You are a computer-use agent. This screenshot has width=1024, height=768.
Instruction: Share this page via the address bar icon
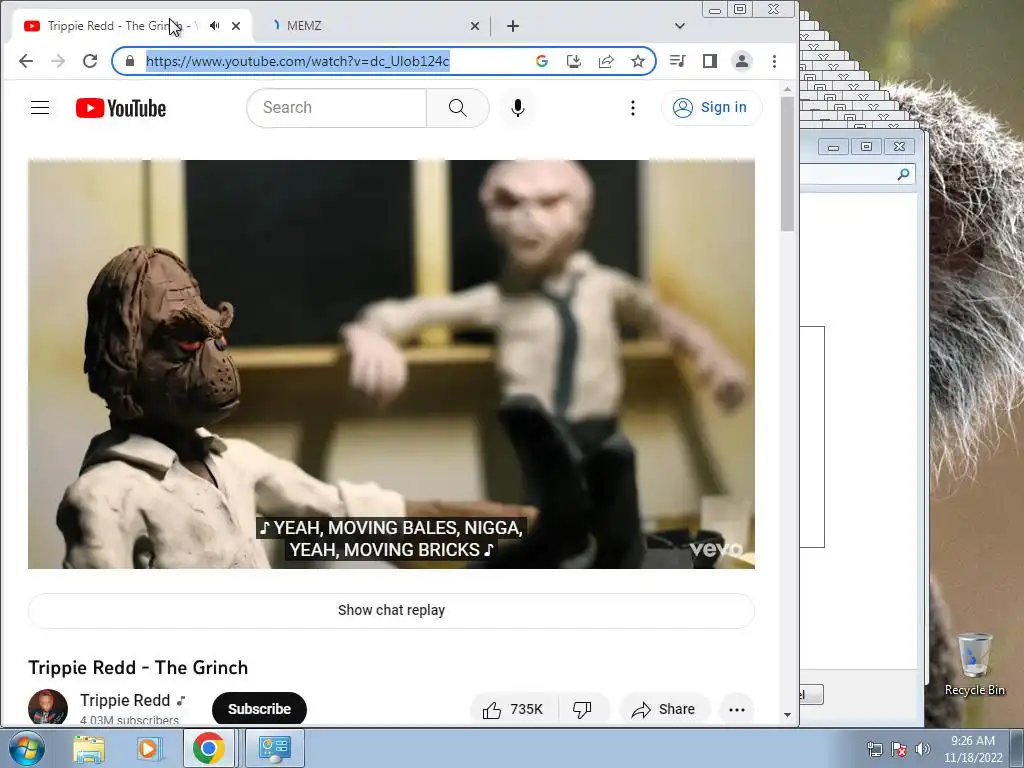[x=606, y=61]
